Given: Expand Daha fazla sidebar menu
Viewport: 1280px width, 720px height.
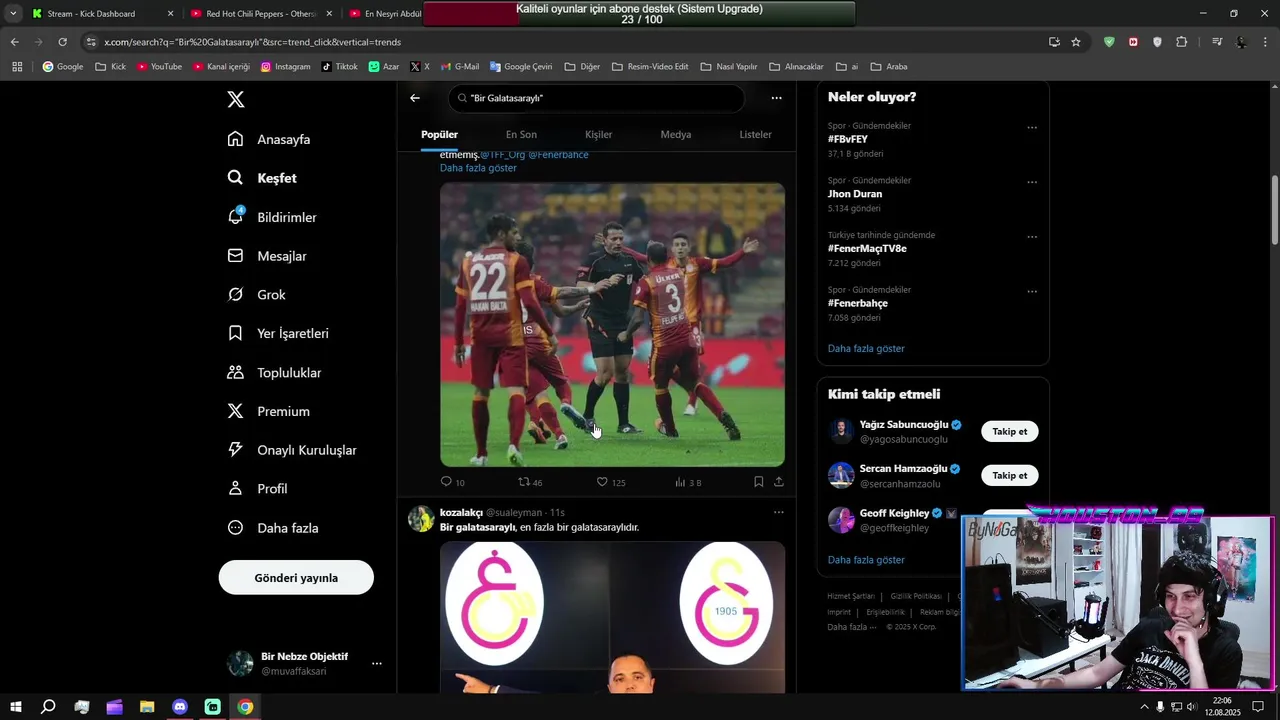Looking at the screenshot, I should click(273, 528).
